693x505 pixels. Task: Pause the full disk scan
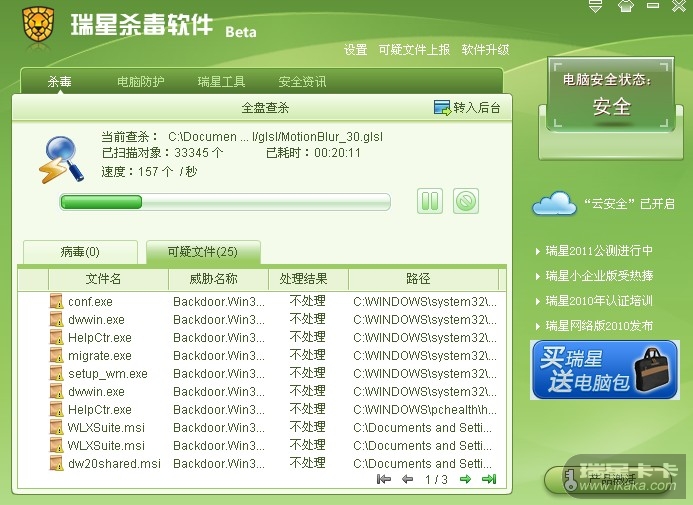point(430,201)
